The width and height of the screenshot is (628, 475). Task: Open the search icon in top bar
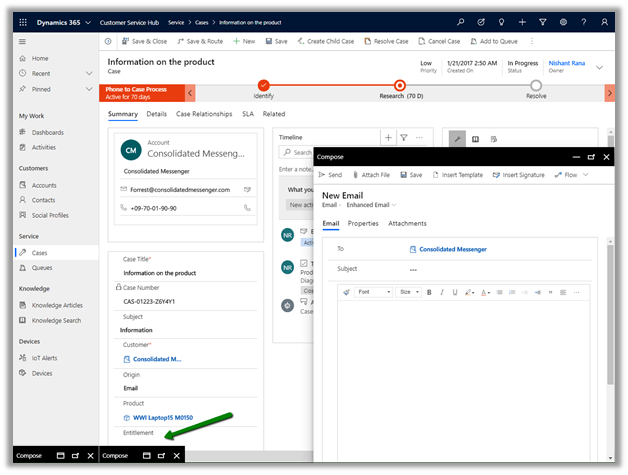click(460, 21)
